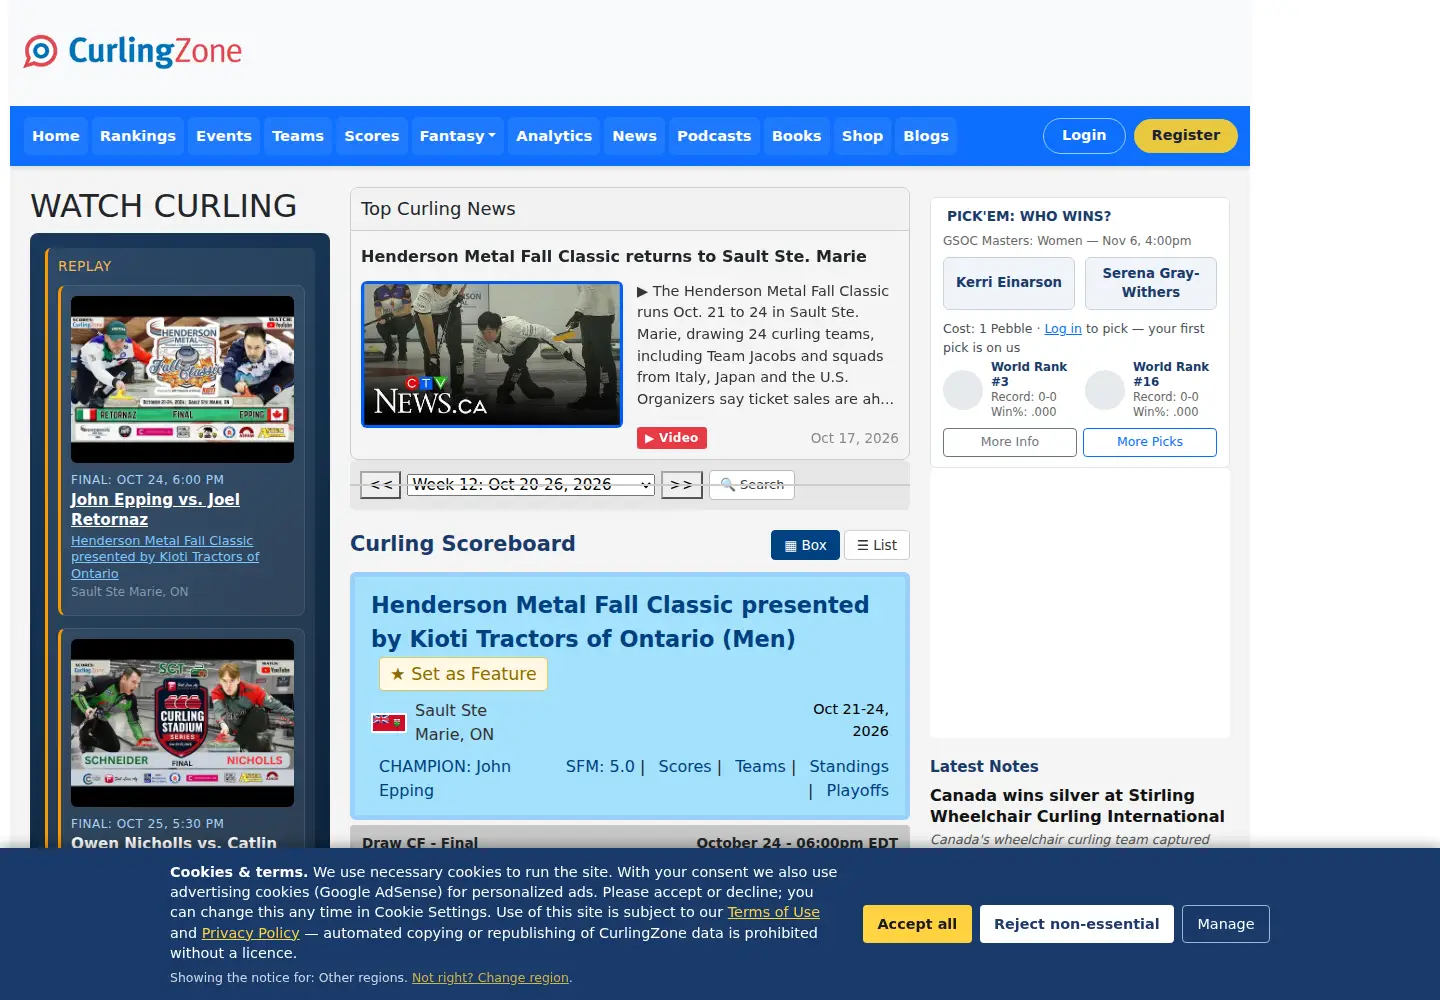Switch the scoreboard to List view
1440x1000 pixels.
(x=877, y=545)
